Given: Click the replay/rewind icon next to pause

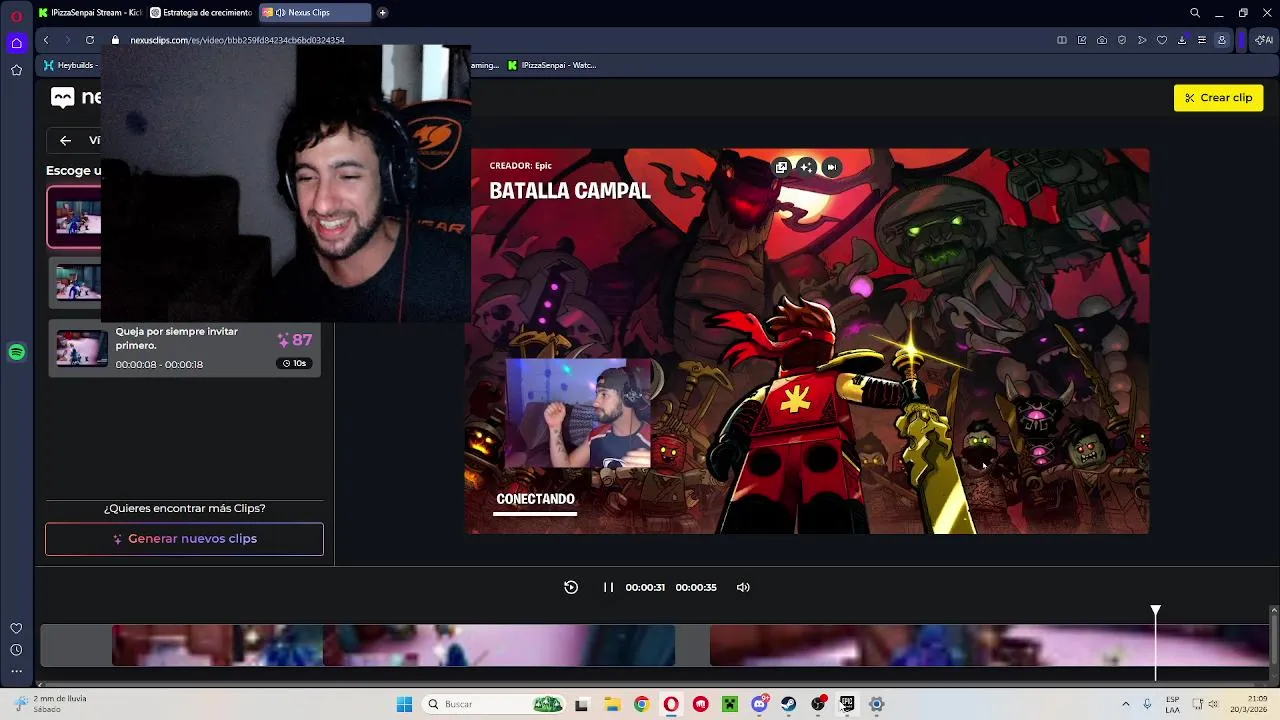Looking at the screenshot, I should pyautogui.click(x=571, y=587).
